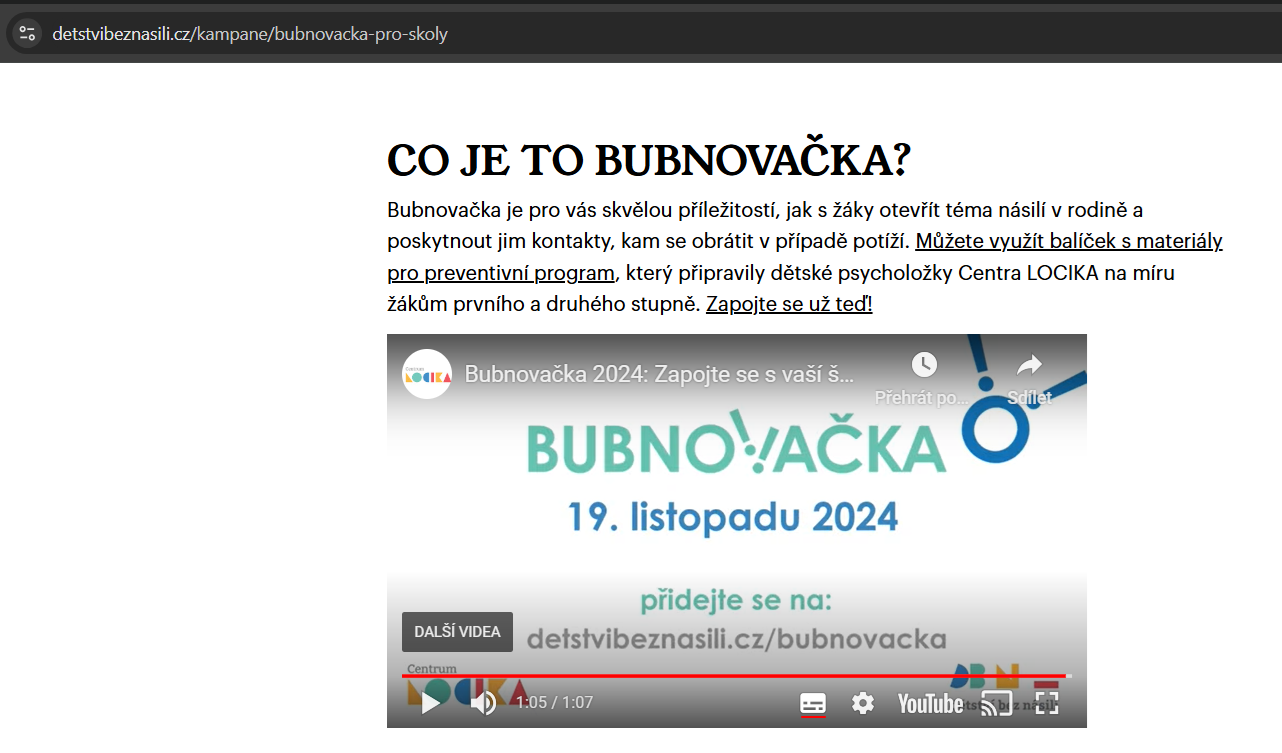Follow the "Zapojte se už teď!" link
The width and height of the screenshot is (1282, 753).
click(x=789, y=305)
